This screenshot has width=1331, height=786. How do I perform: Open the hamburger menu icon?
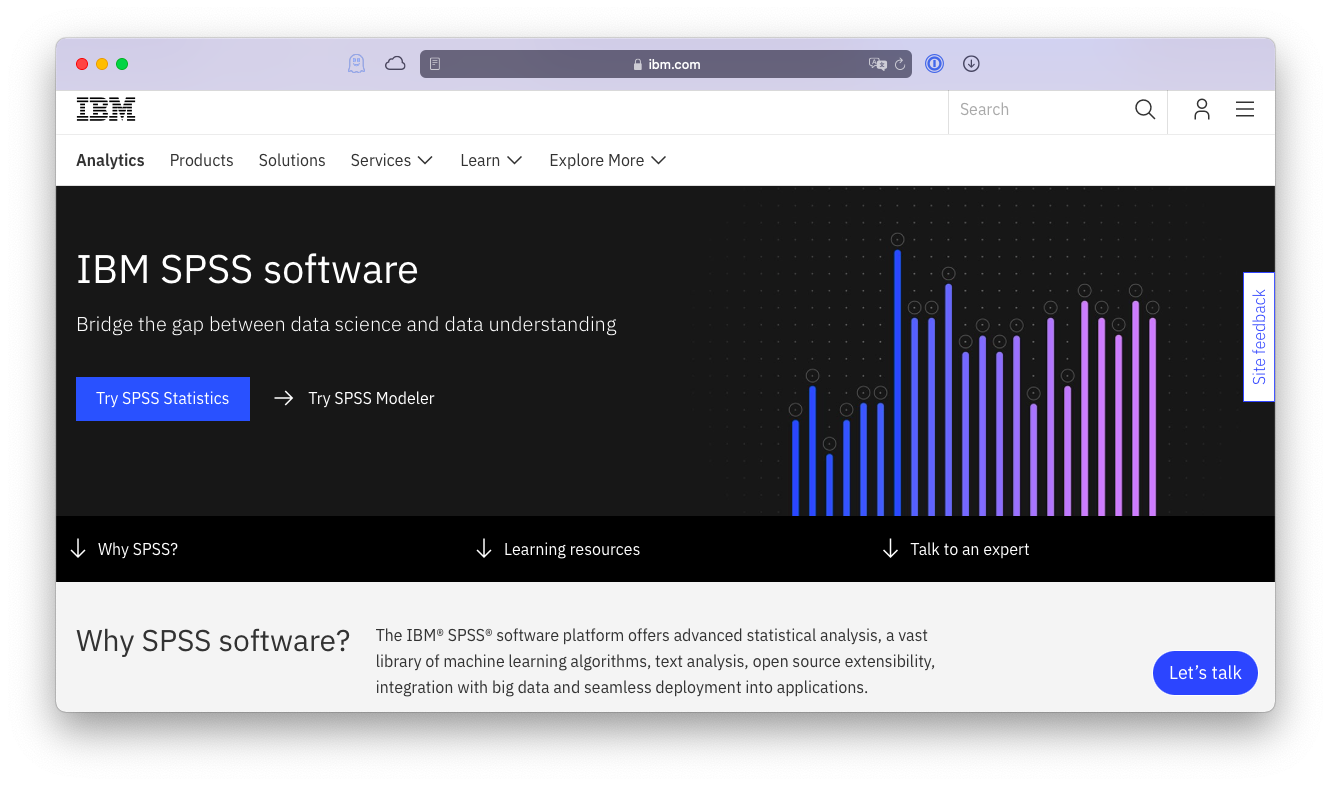click(x=1245, y=110)
